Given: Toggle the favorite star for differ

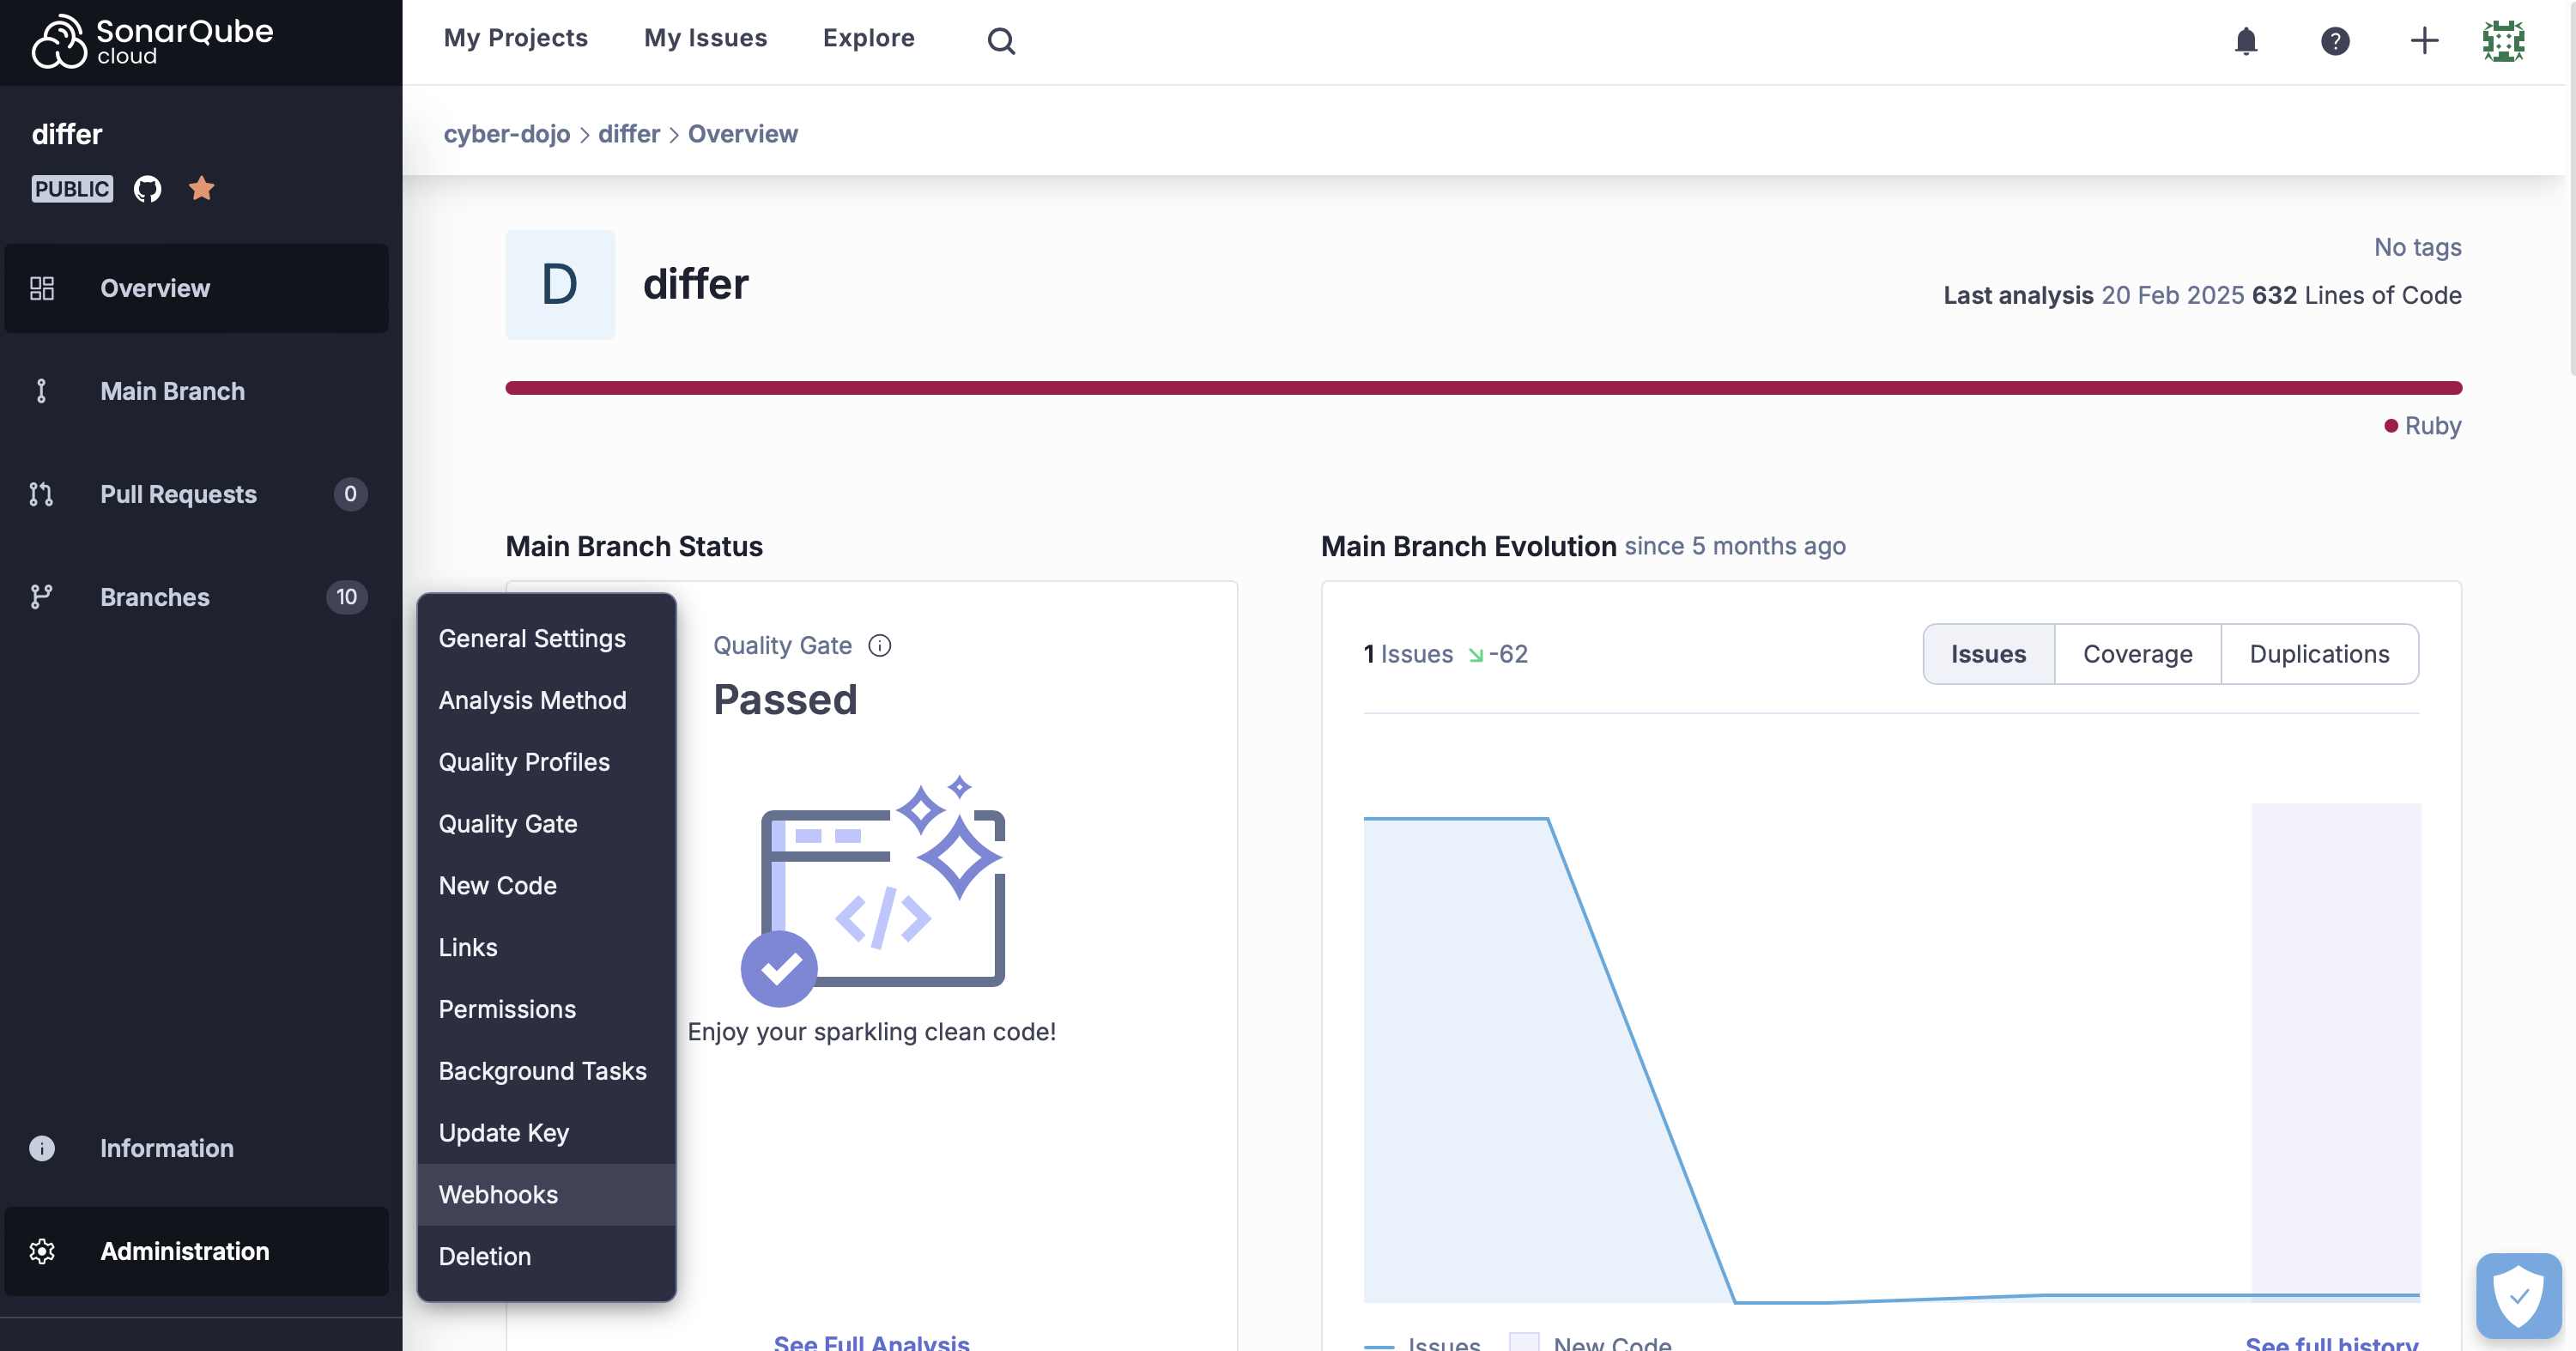Looking at the screenshot, I should tap(202, 188).
